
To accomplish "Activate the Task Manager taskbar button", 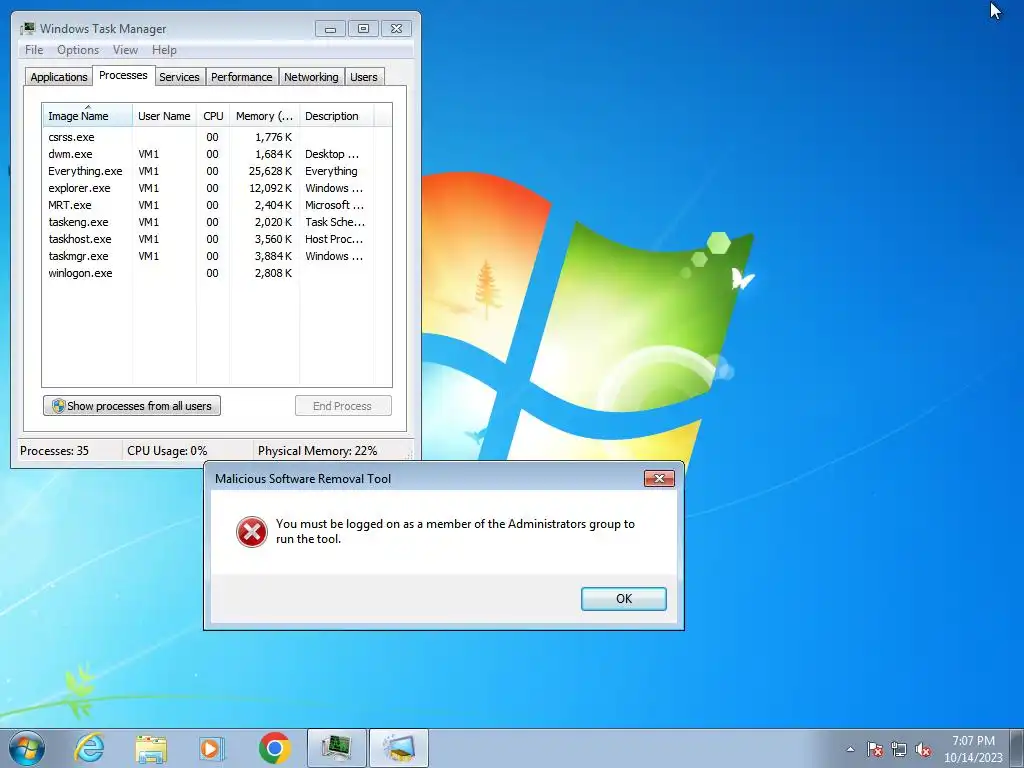I will (x=336, y=748).
